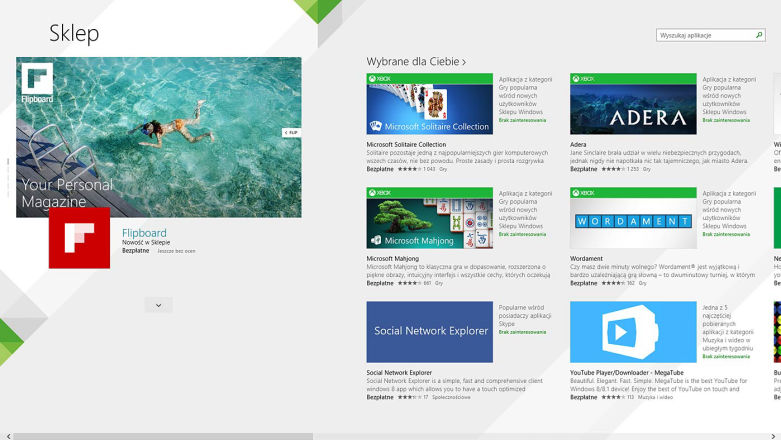Click the Adera star rating
This screenshot has width=781, height=440.
point(613,169)
